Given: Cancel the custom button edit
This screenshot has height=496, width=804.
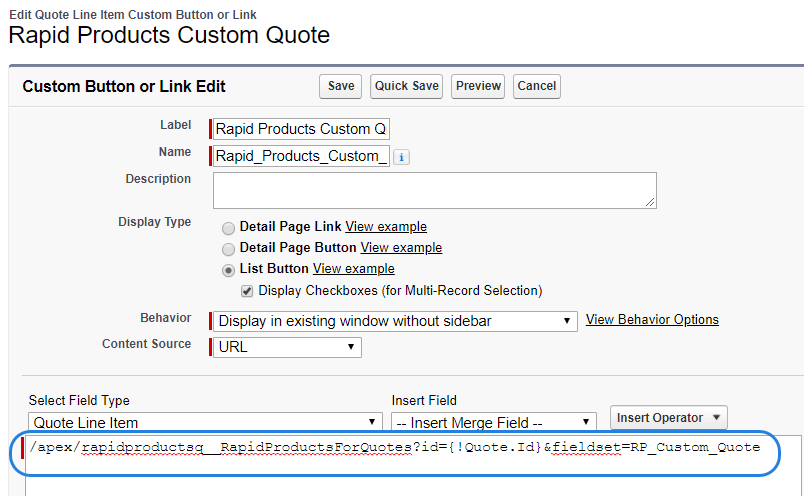Looking at the screenshot, I should coord(536,86).
